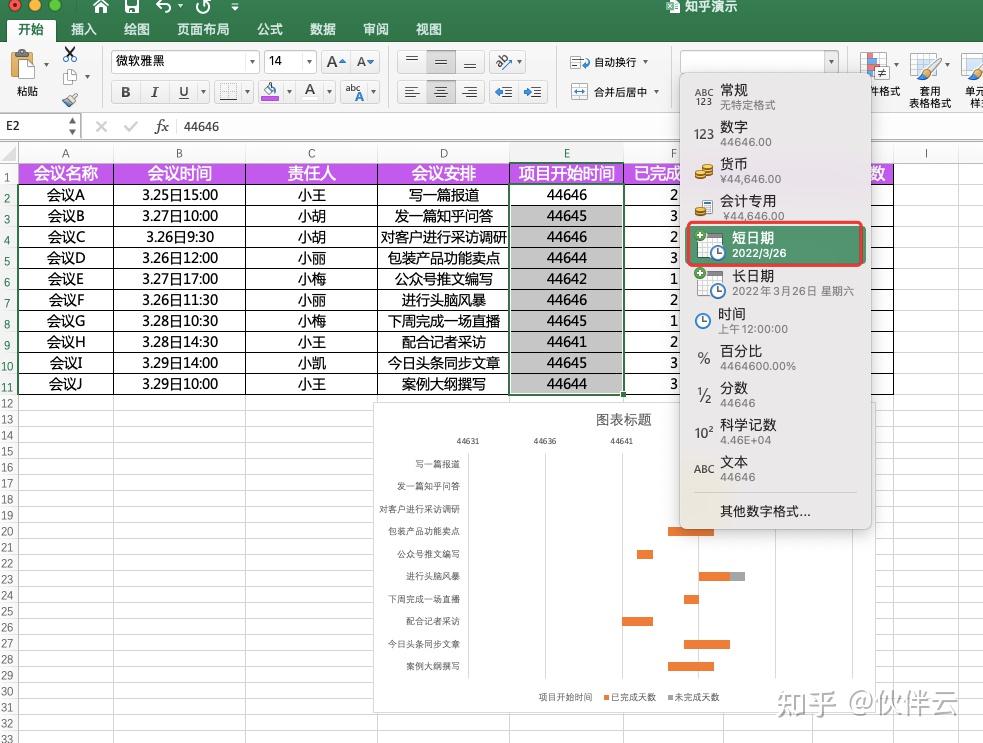Choose 文本 text format
983x743 pixels.
(x=775, y=468)
